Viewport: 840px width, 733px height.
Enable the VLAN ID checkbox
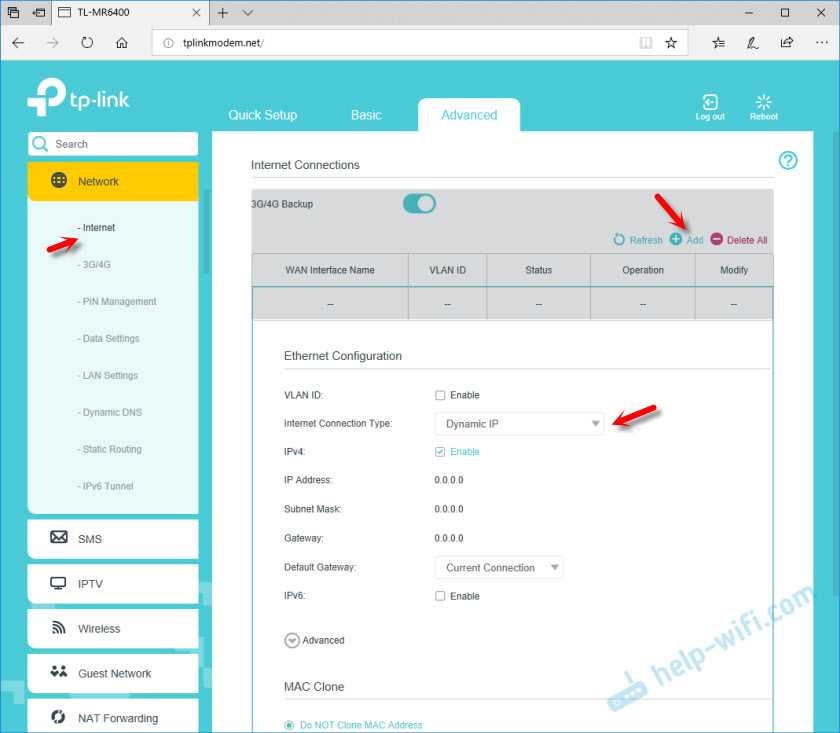coord(440,396)
